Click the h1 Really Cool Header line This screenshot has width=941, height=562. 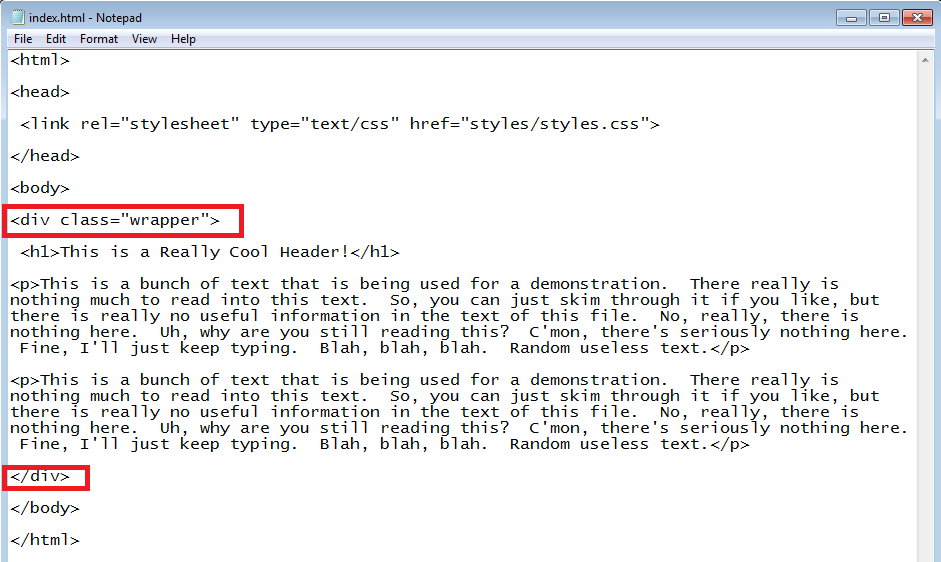pyautogui.click(x=209, y=252)
